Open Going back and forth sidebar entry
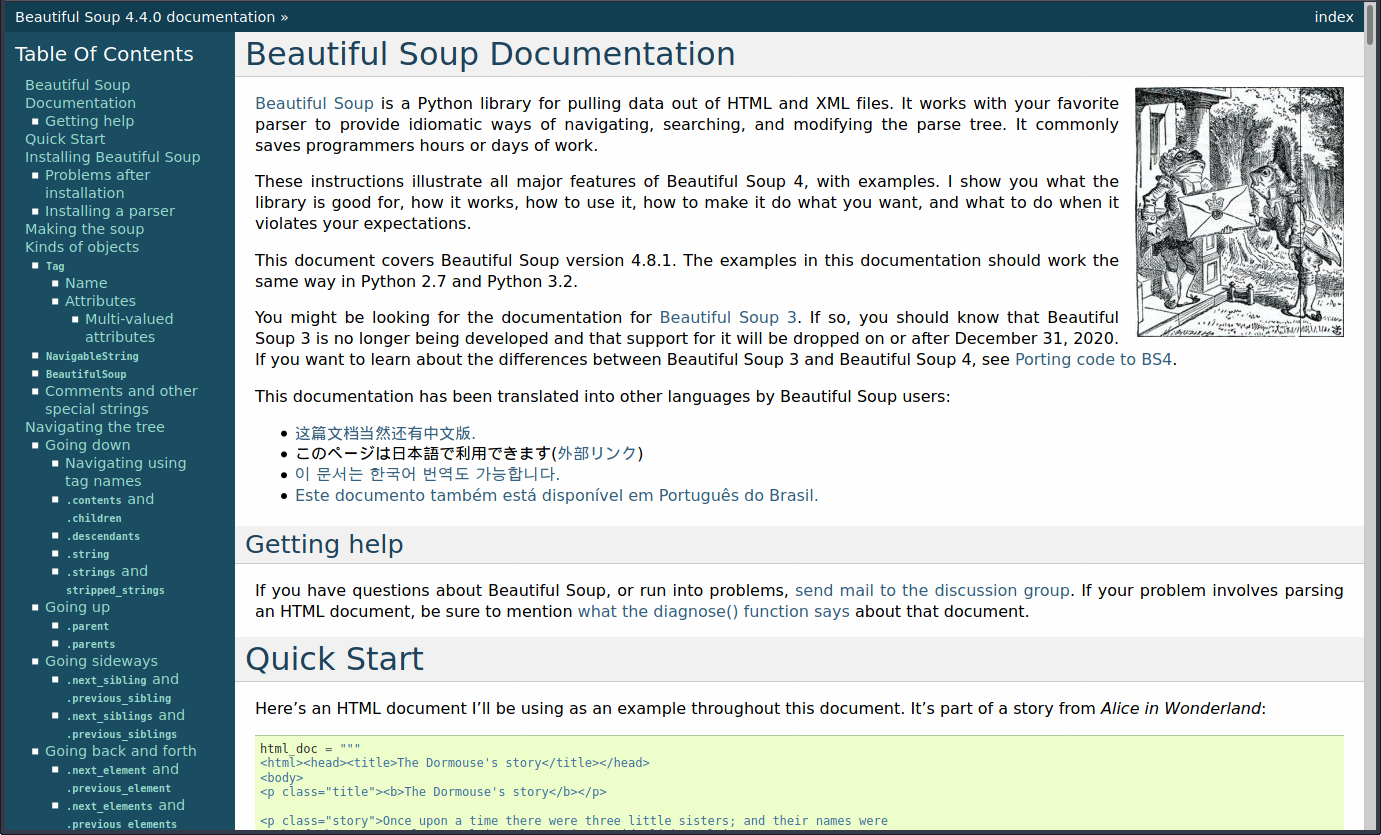 click(x=120, y=751)
